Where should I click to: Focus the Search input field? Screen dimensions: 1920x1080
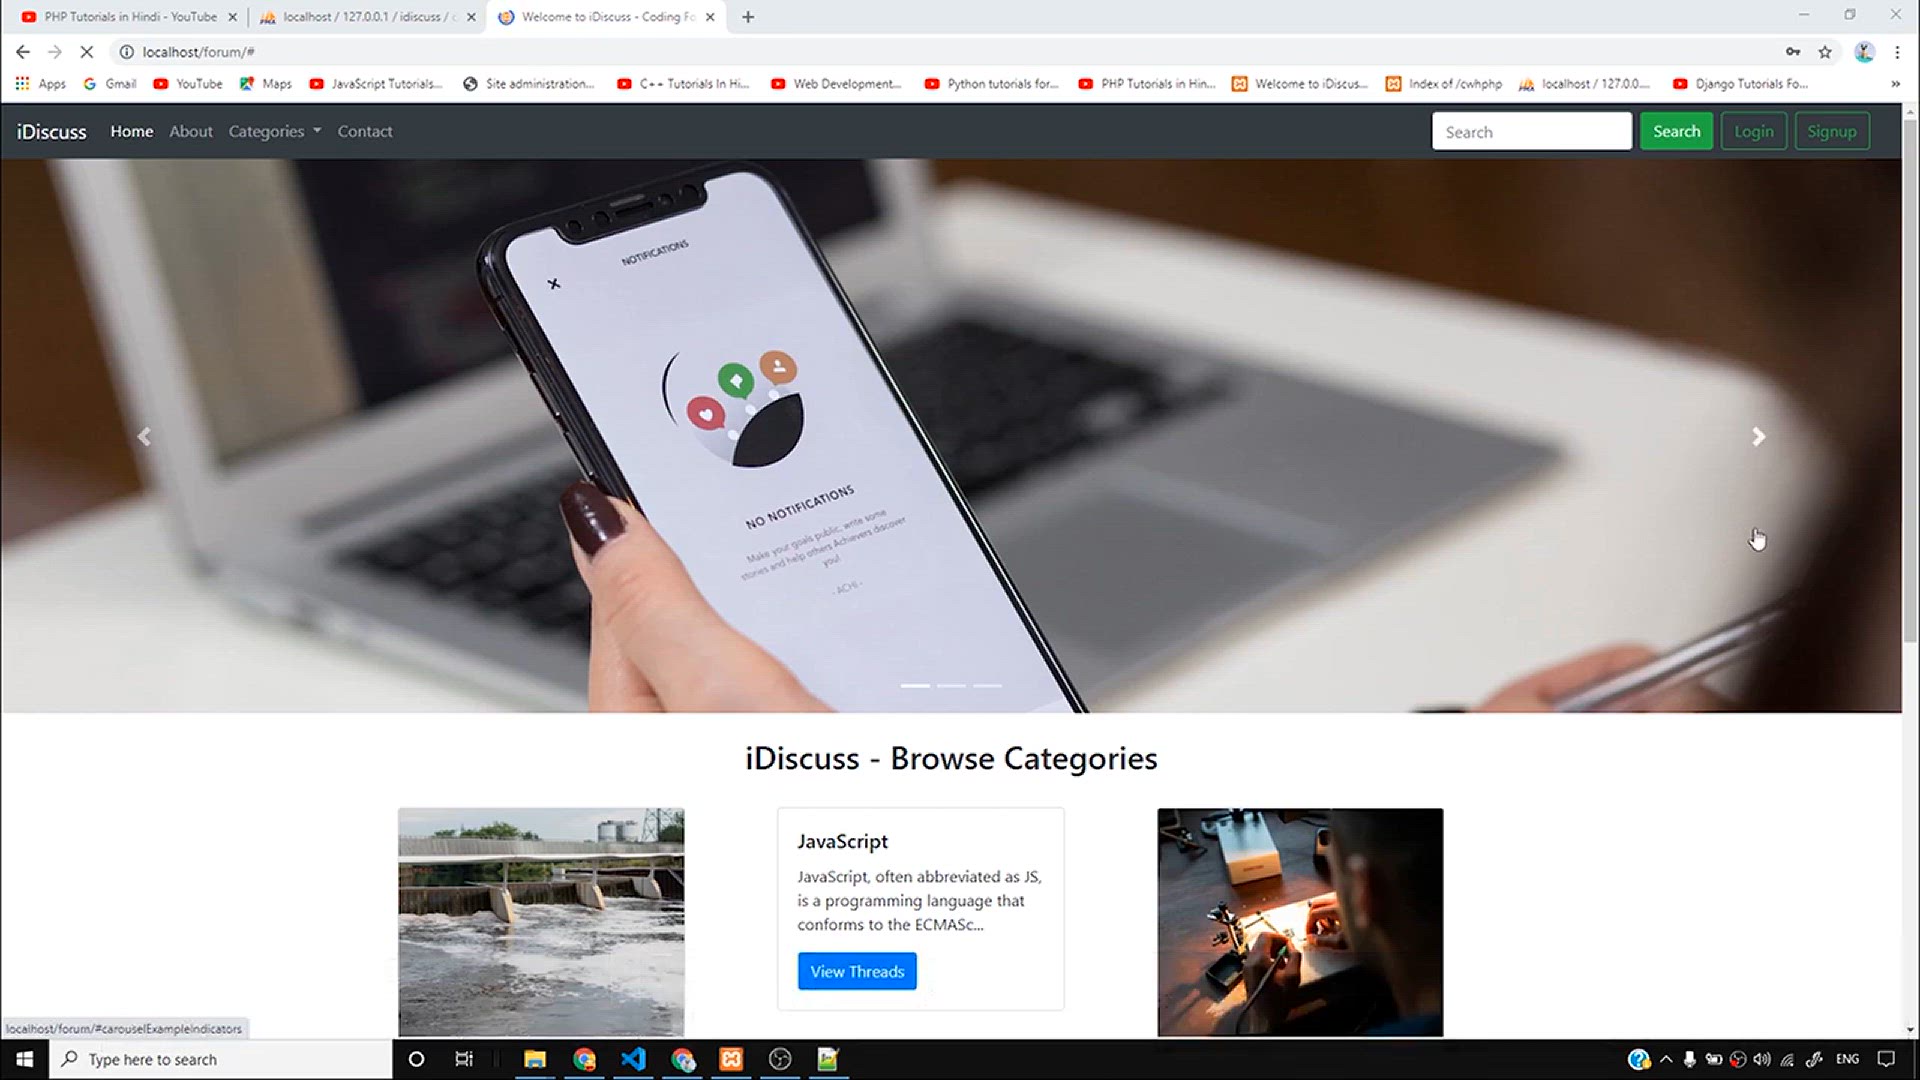(1532, 132)
